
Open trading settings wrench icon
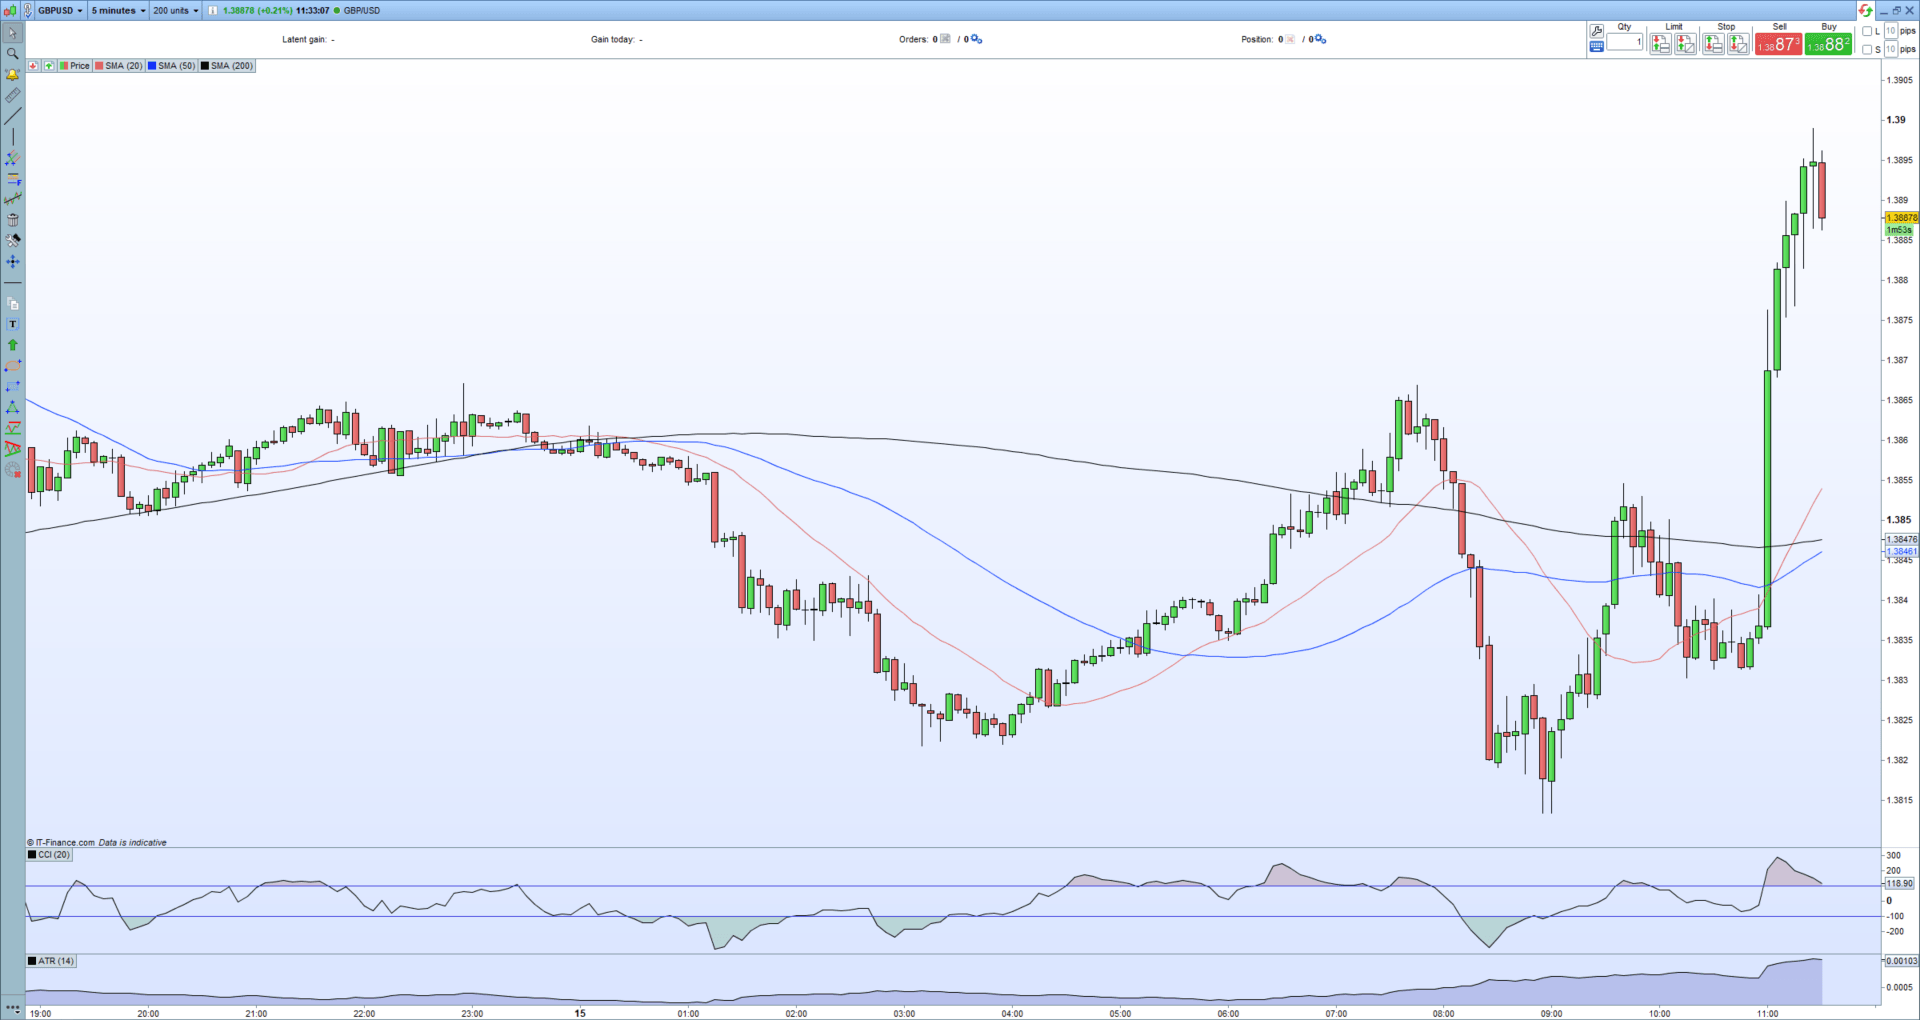(x=1596, y=31)
